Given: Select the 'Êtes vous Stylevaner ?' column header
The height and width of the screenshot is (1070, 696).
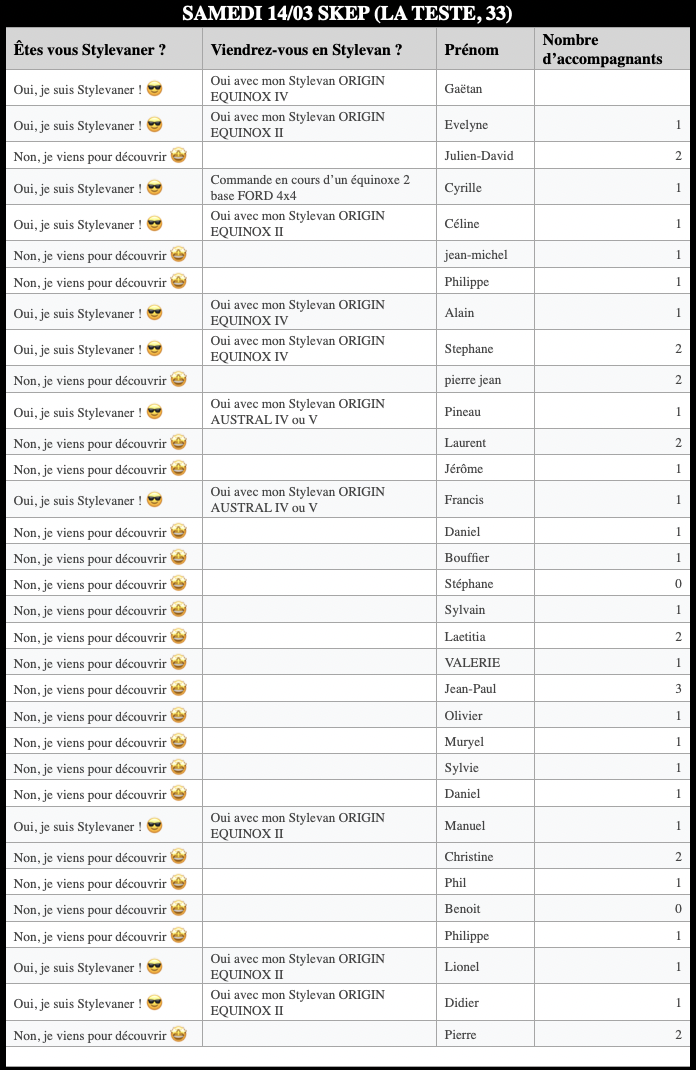Looking at the screenshot, I should (90, 49).
